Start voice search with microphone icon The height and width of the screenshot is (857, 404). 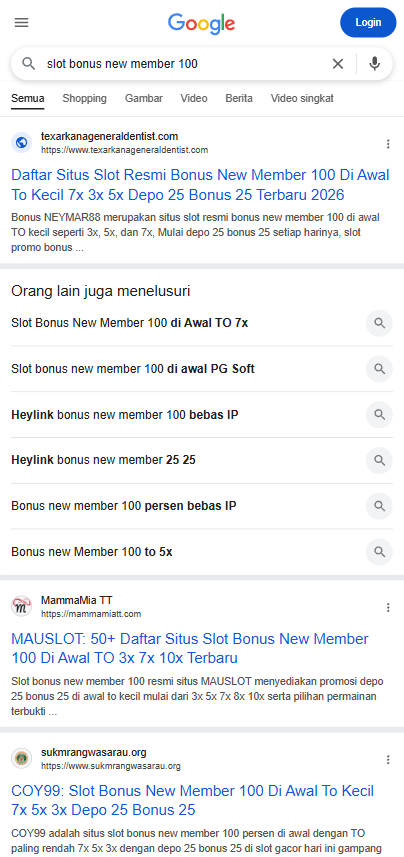(374, 64)
